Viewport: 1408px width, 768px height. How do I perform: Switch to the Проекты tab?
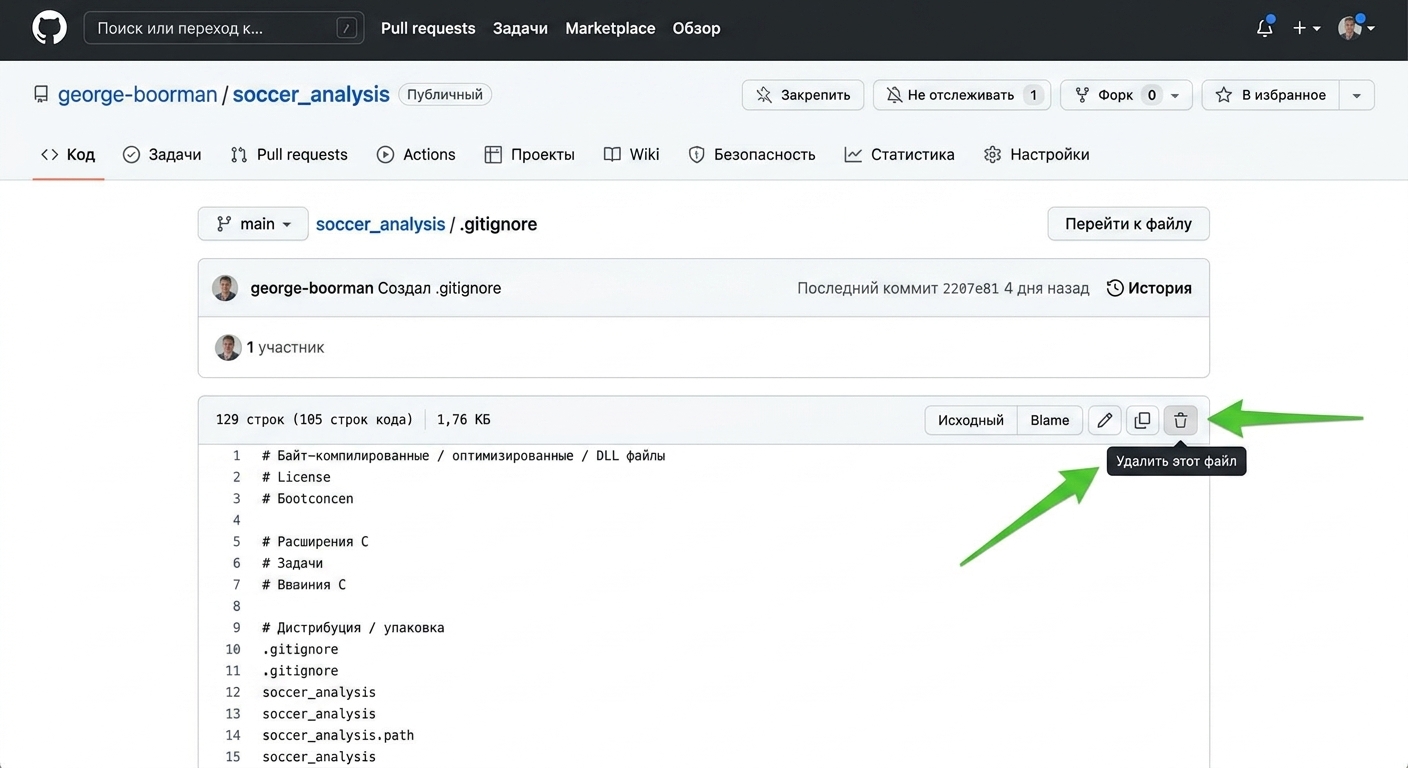[x=529, y=154]
